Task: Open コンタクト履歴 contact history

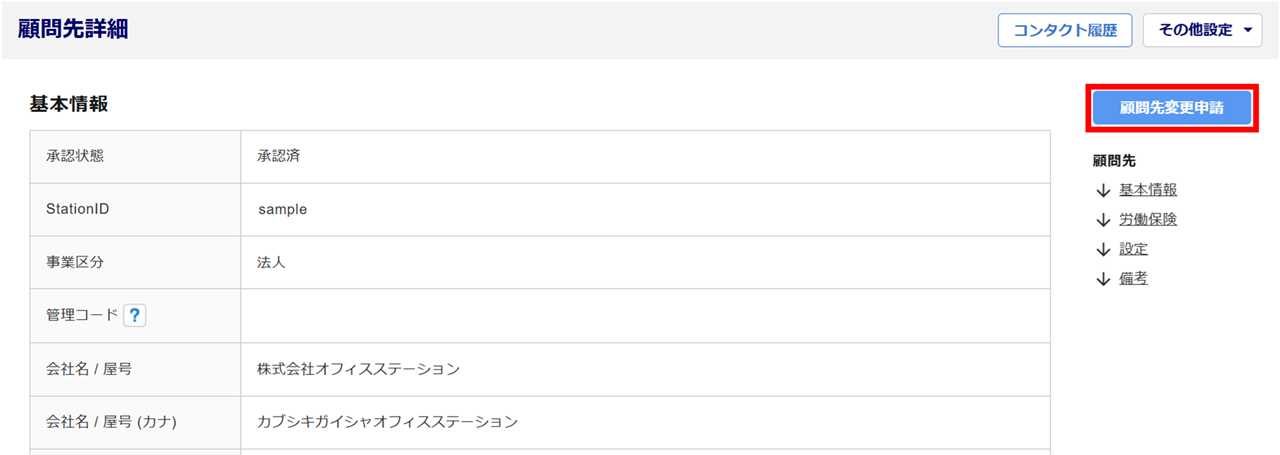Action: click(x=1064, y=30)
